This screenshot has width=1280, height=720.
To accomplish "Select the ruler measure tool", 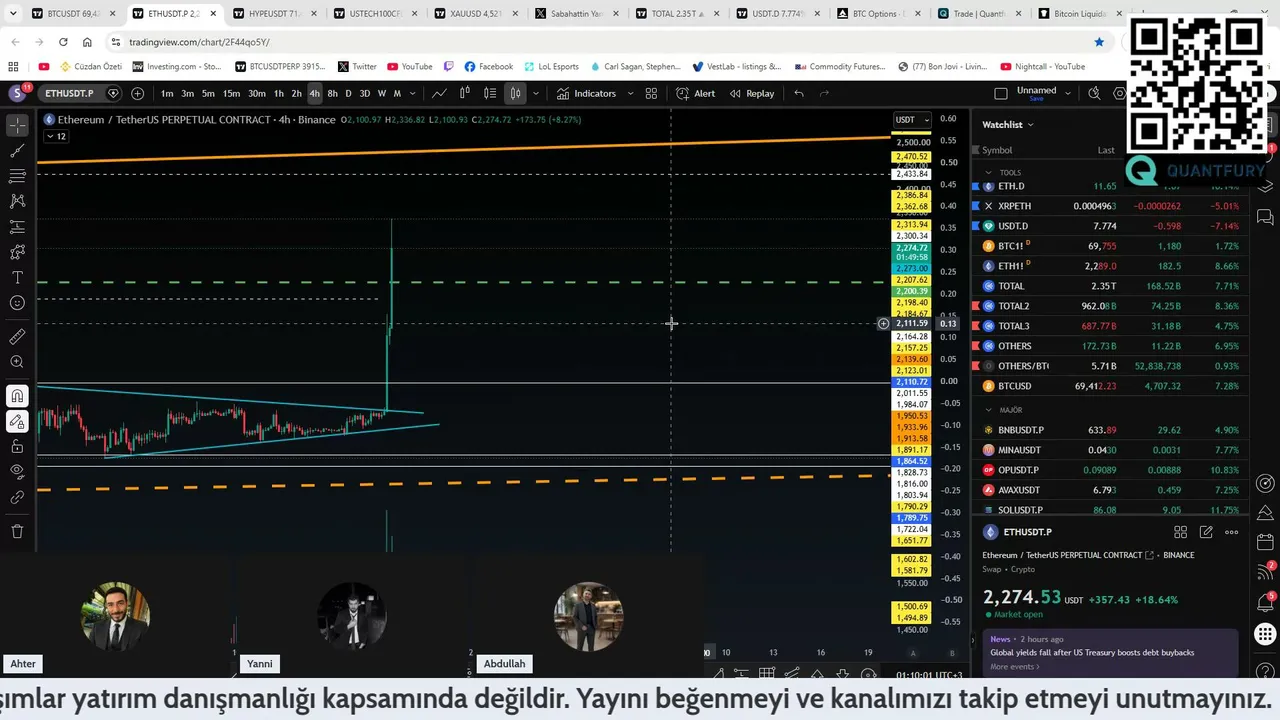I will pos(17,337).
